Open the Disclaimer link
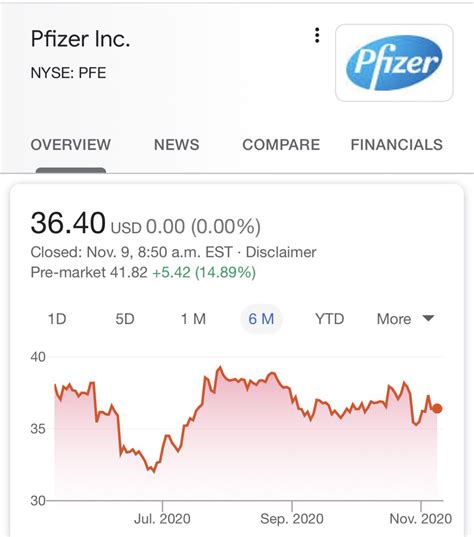Image resolution: width=474 pixels, height=537 pixels. tap(281, 252)
